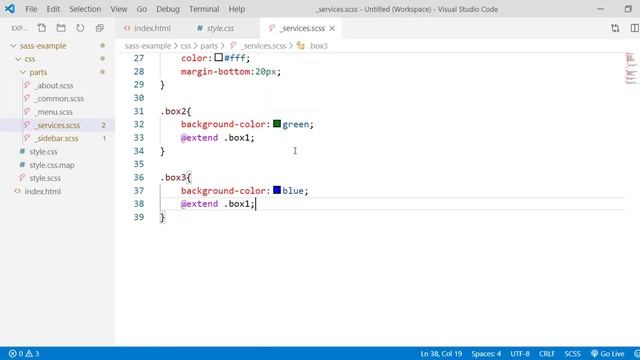Open _menu.scss in the explorer
Screen dimensions: 640x360
[x=53, y=112]
